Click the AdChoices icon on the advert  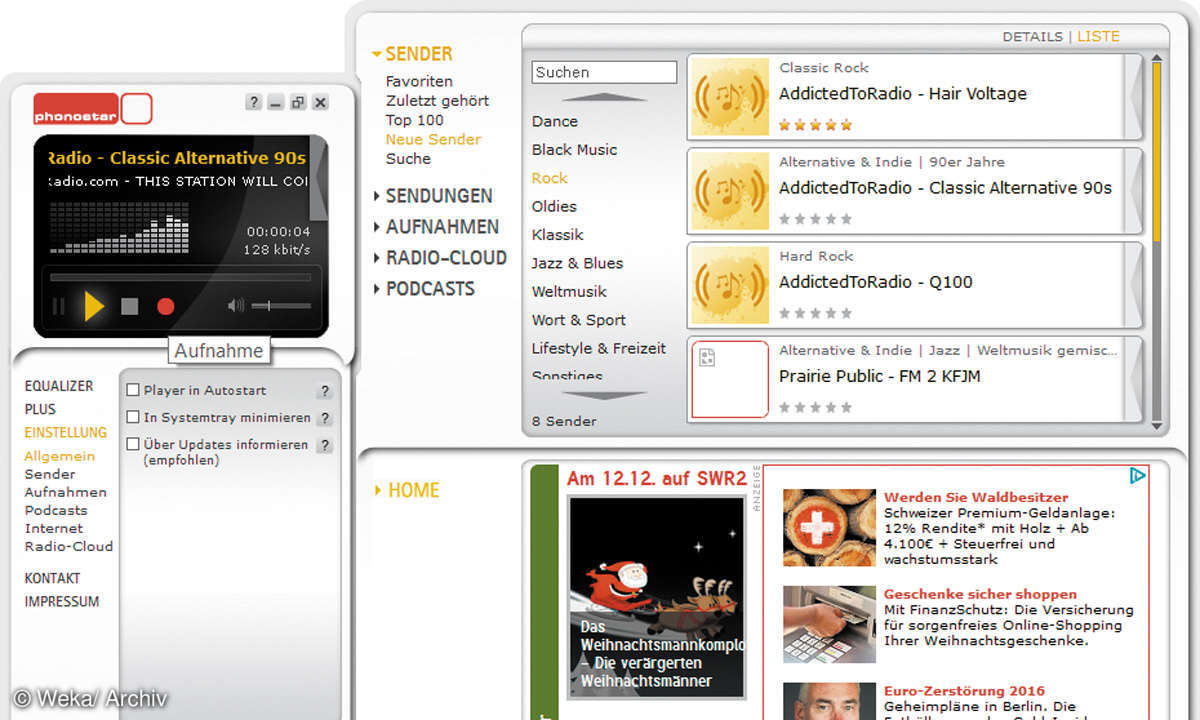click(x=1137, y=476)
